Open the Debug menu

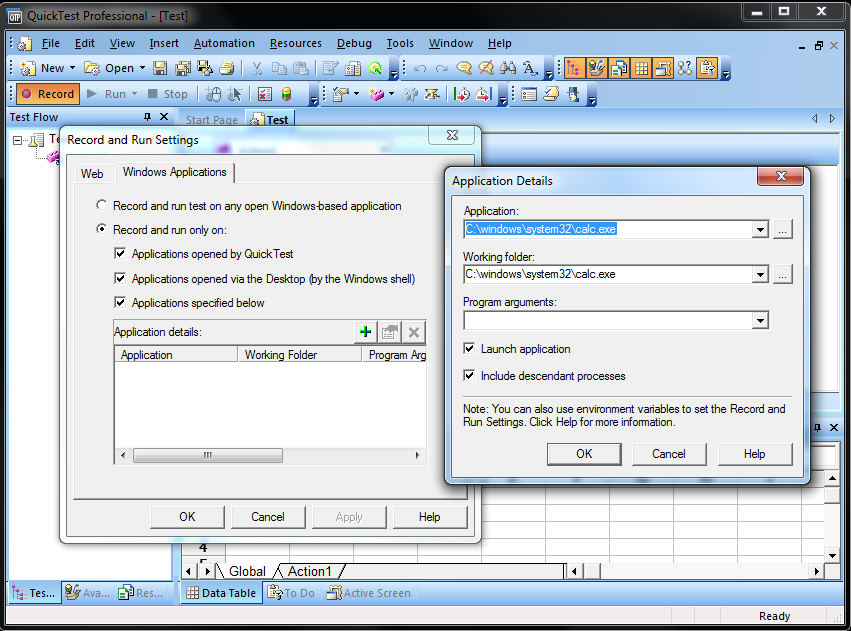coord(354,43)
